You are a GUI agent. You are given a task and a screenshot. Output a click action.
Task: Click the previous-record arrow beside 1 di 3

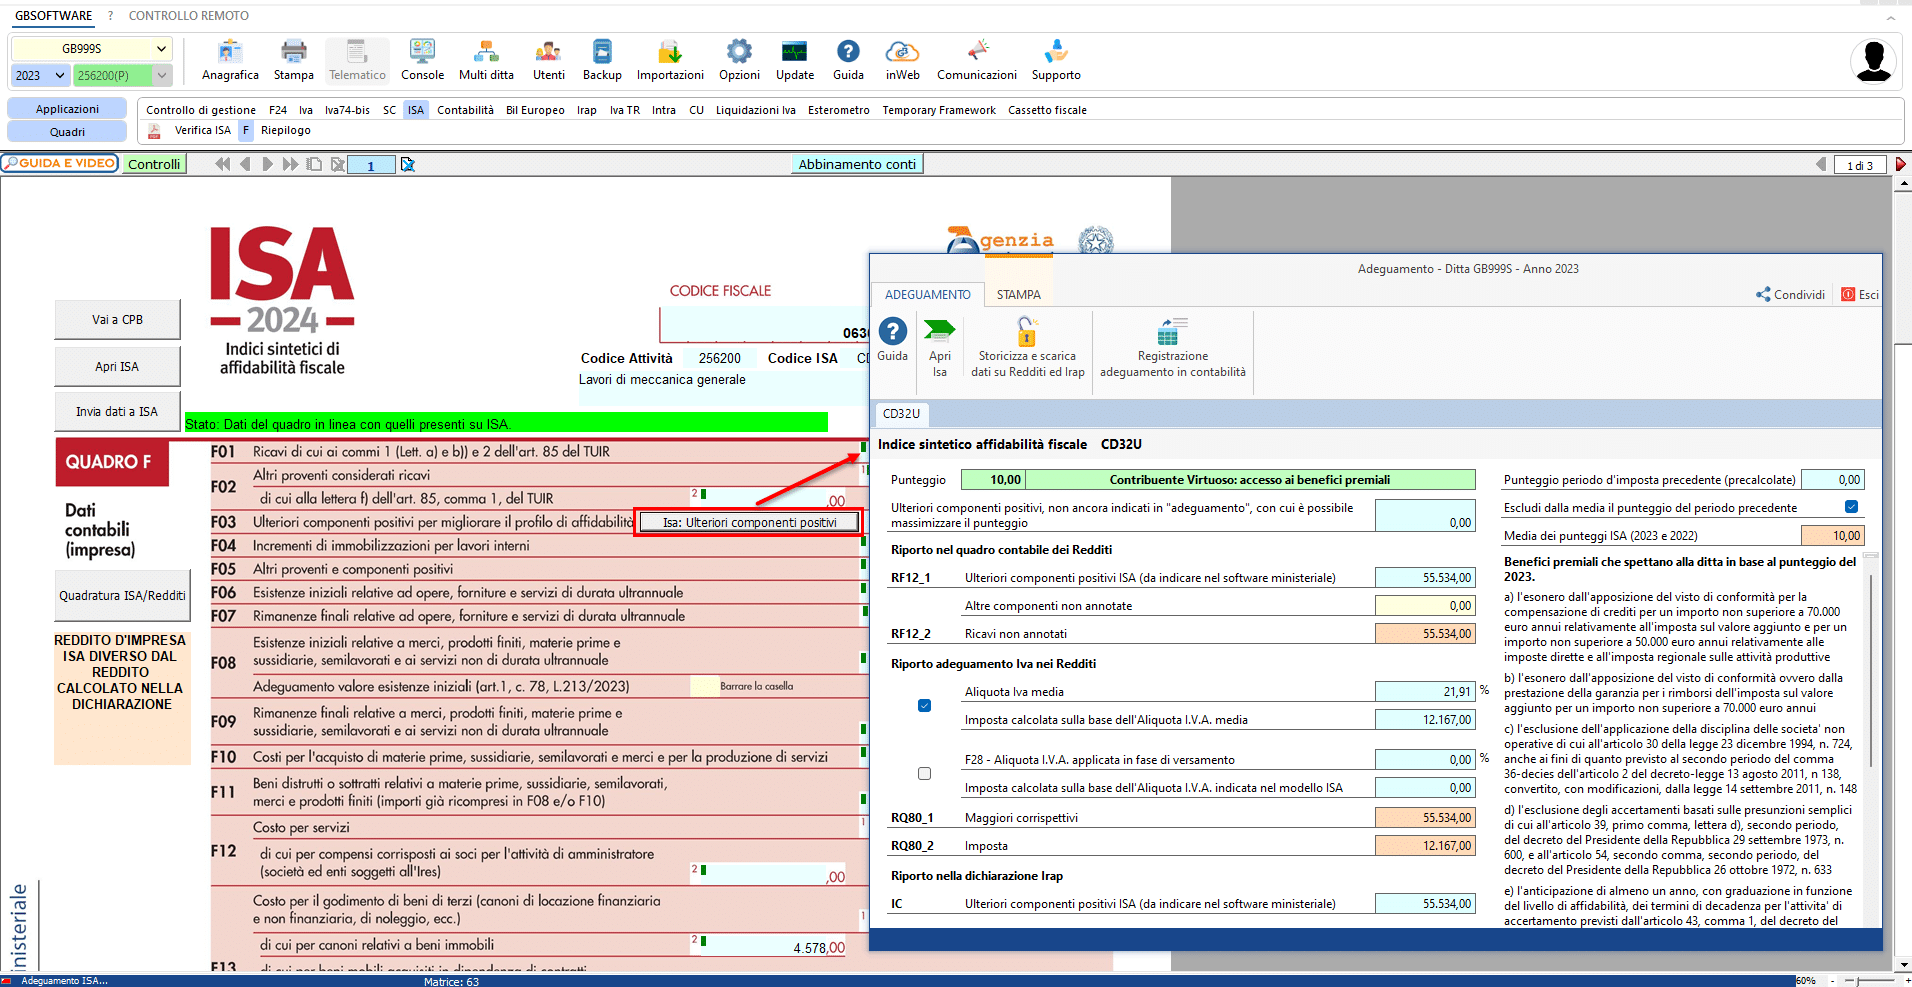[1821, 165]
